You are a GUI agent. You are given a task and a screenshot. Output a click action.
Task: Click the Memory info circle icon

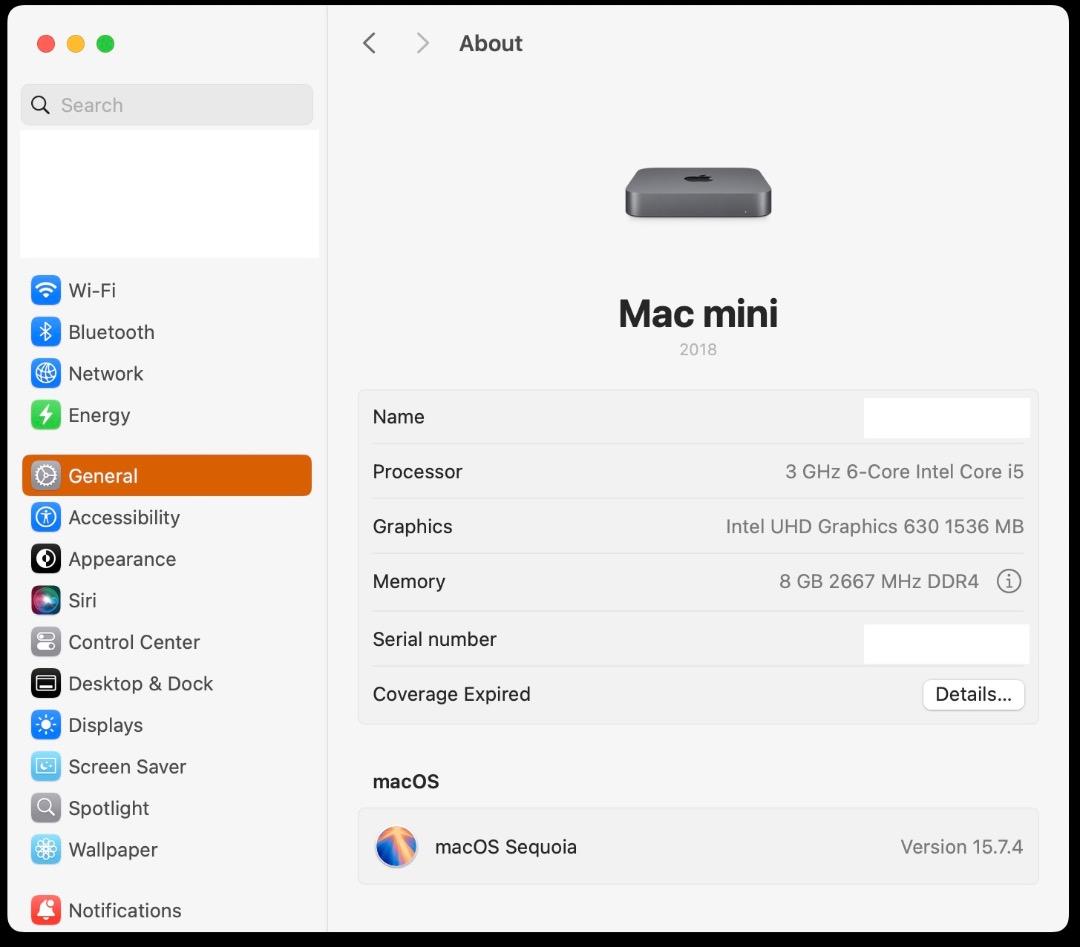point(1009,581)
